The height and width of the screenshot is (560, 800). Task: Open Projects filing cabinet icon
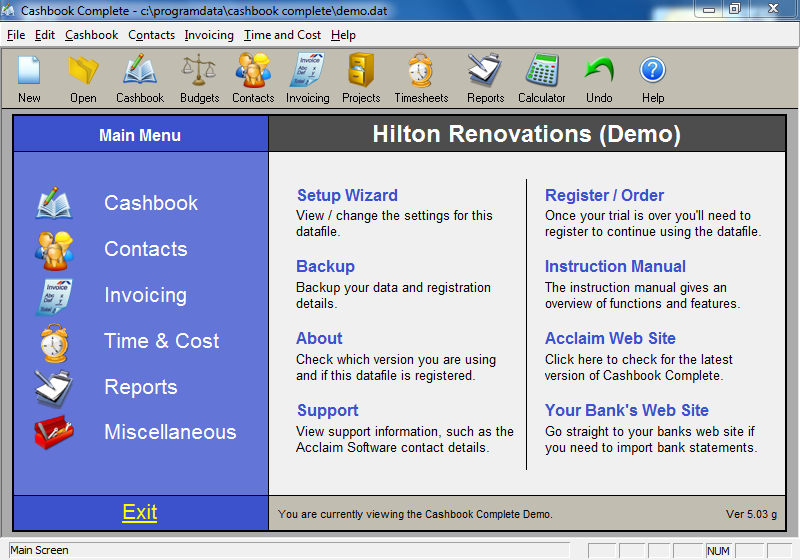point(361,71)
